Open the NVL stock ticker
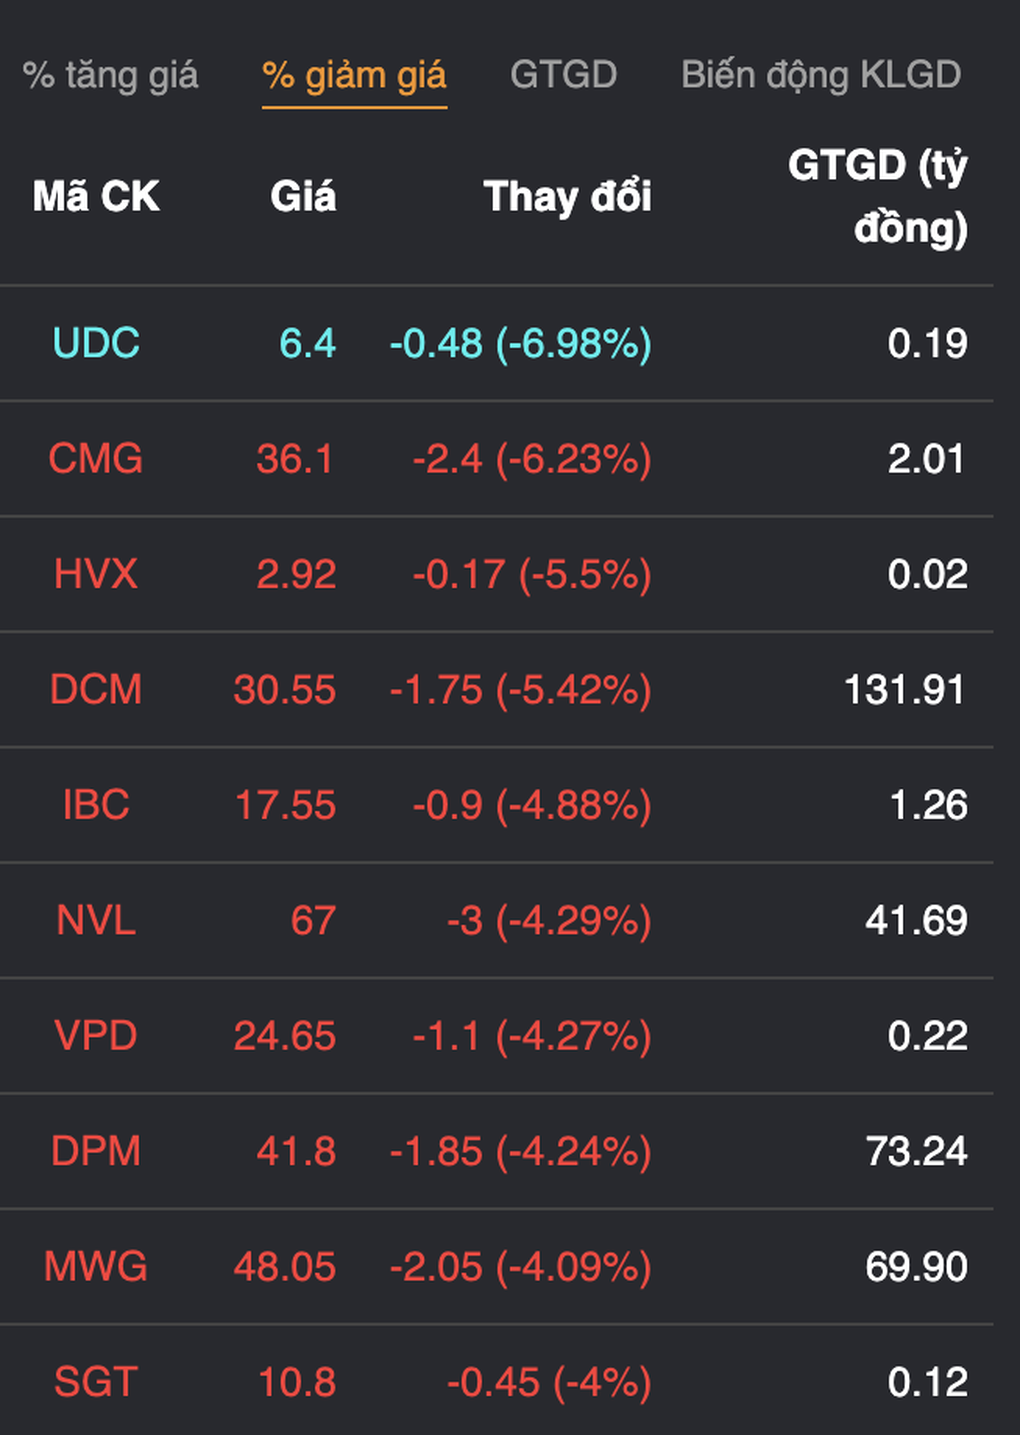Viewport: 1020px width, 1435px height. click(x=96, y=920)
